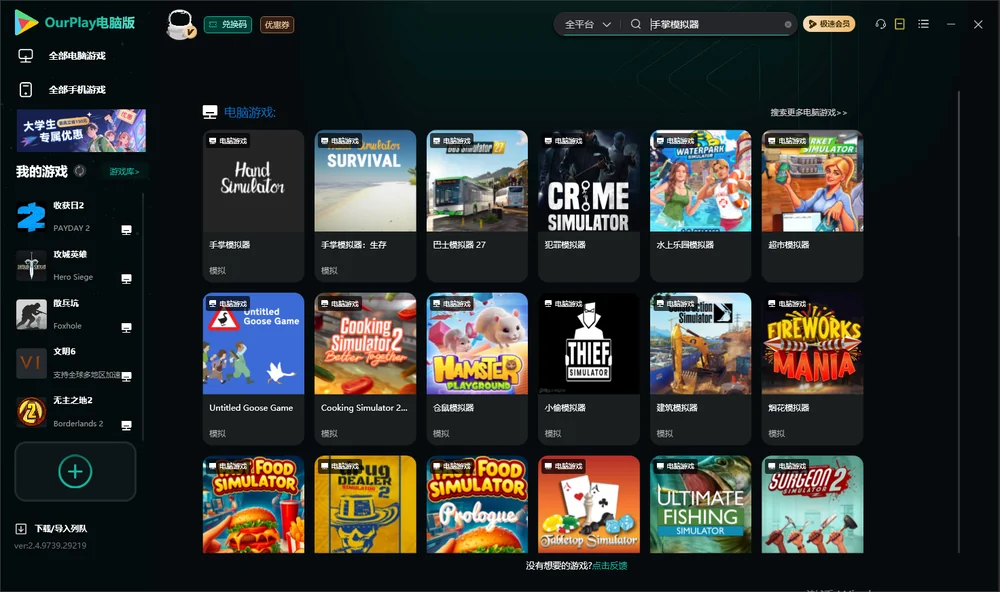
Task: Select 全部电脑游戏 in sidebar
Action: [x=77, y=56]
